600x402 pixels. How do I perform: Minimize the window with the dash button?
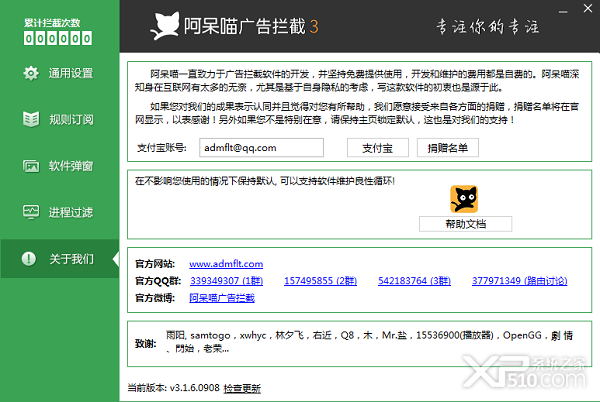click(563, 11)
